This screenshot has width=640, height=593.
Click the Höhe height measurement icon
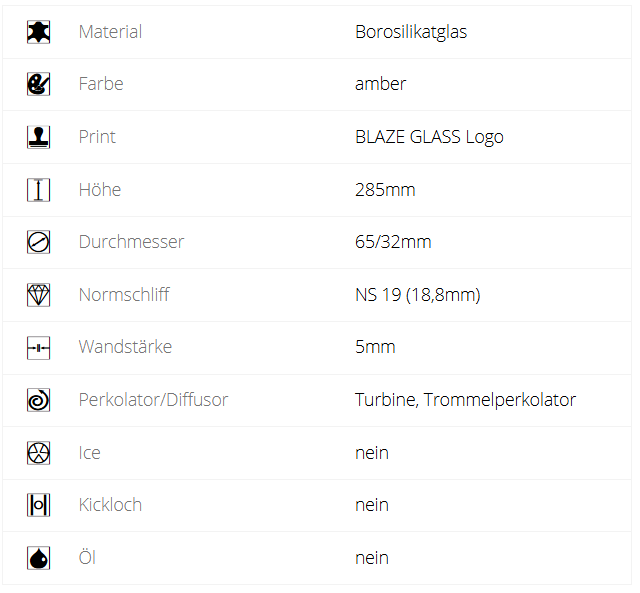[x=38, y=189]
